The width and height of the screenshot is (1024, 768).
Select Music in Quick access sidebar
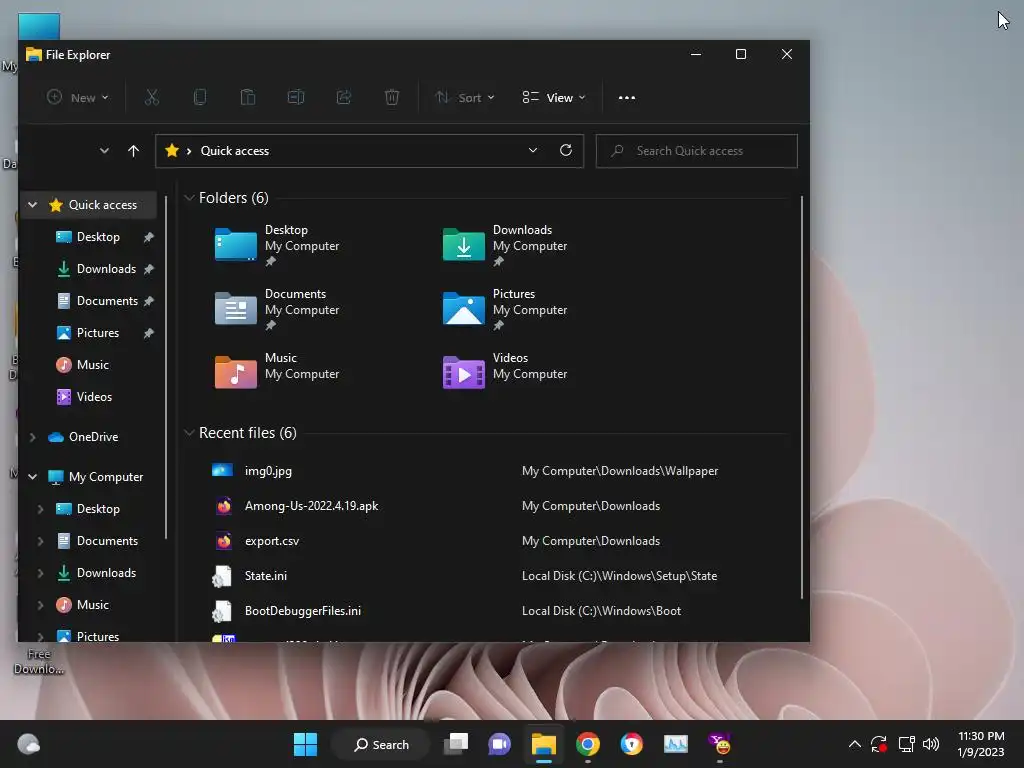93,365
